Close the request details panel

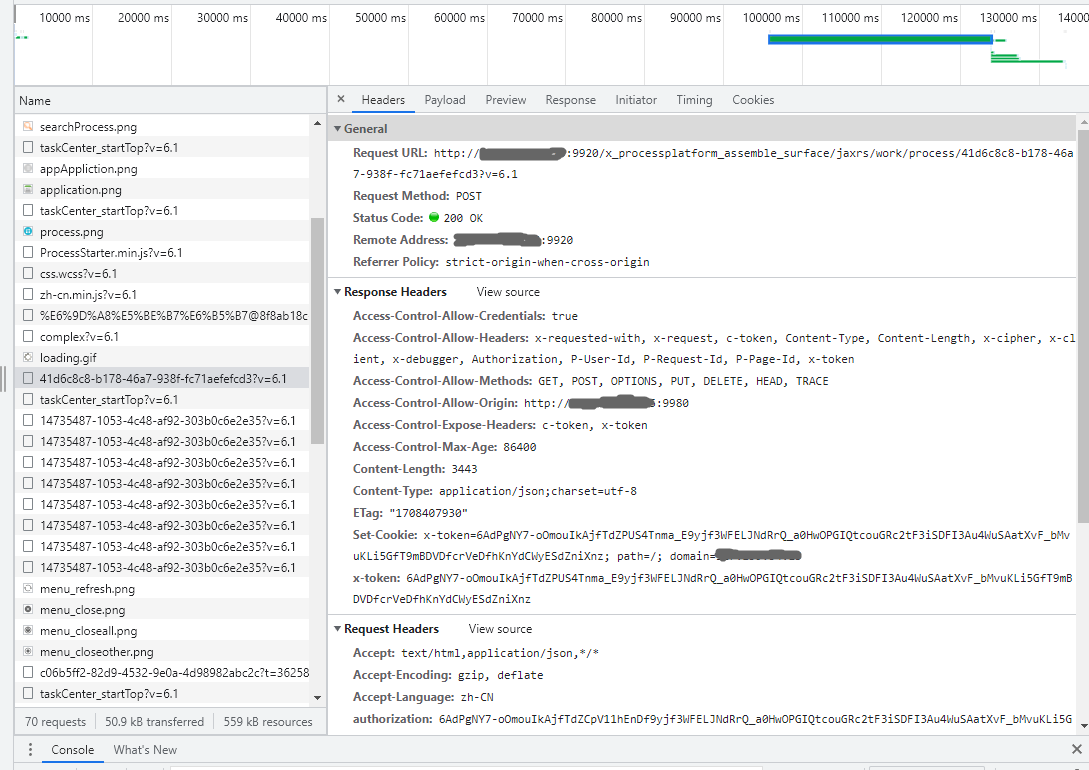tap(341, 100)
